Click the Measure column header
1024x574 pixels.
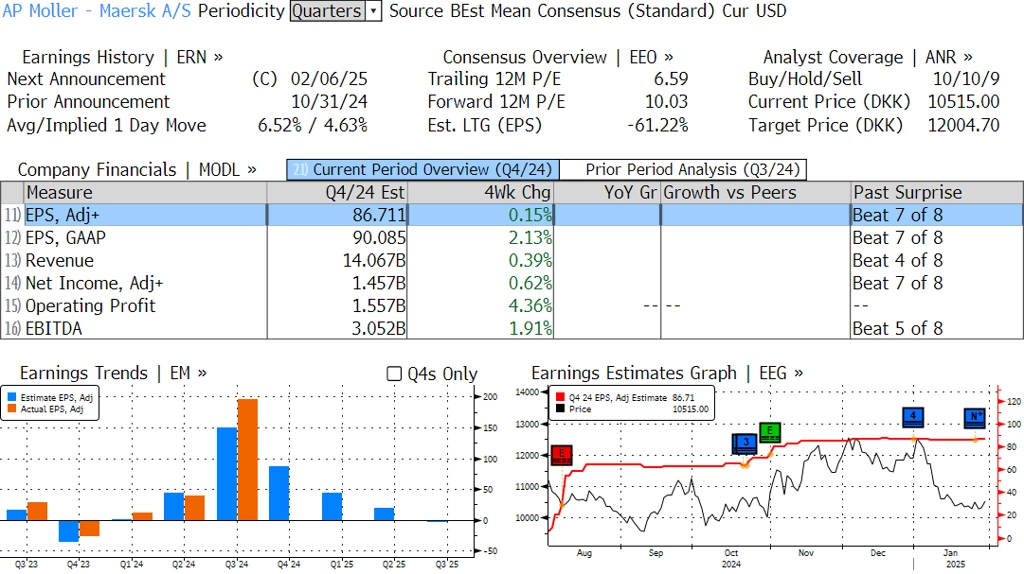pos(145,193)
